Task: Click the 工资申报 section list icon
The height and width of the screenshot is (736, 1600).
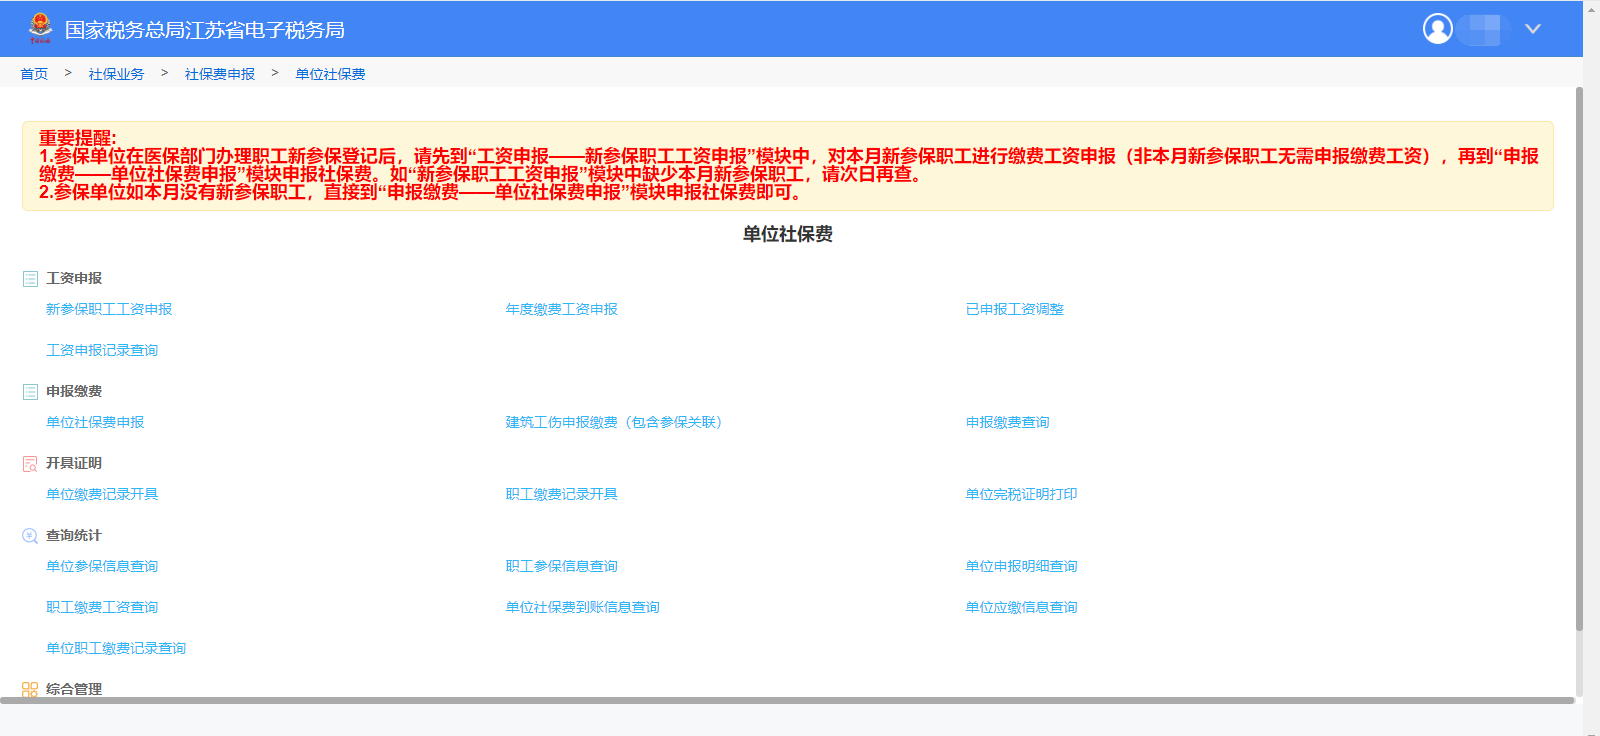Action: [30, 279]
